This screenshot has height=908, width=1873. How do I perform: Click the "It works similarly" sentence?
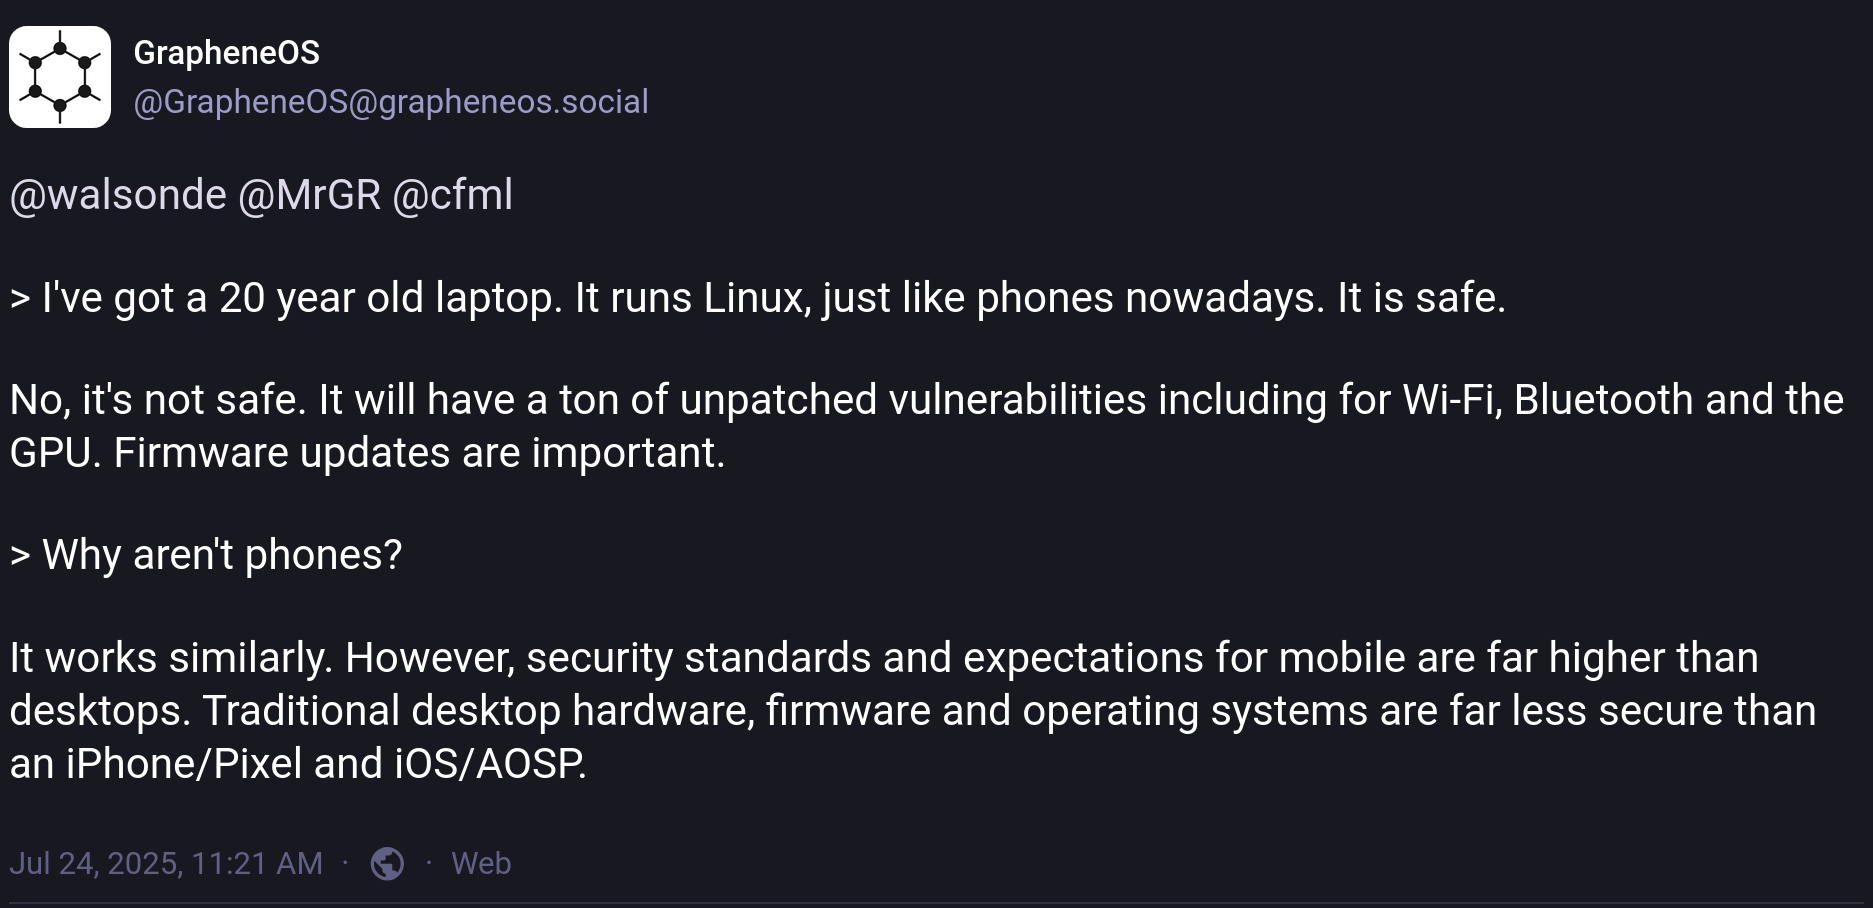170,658
